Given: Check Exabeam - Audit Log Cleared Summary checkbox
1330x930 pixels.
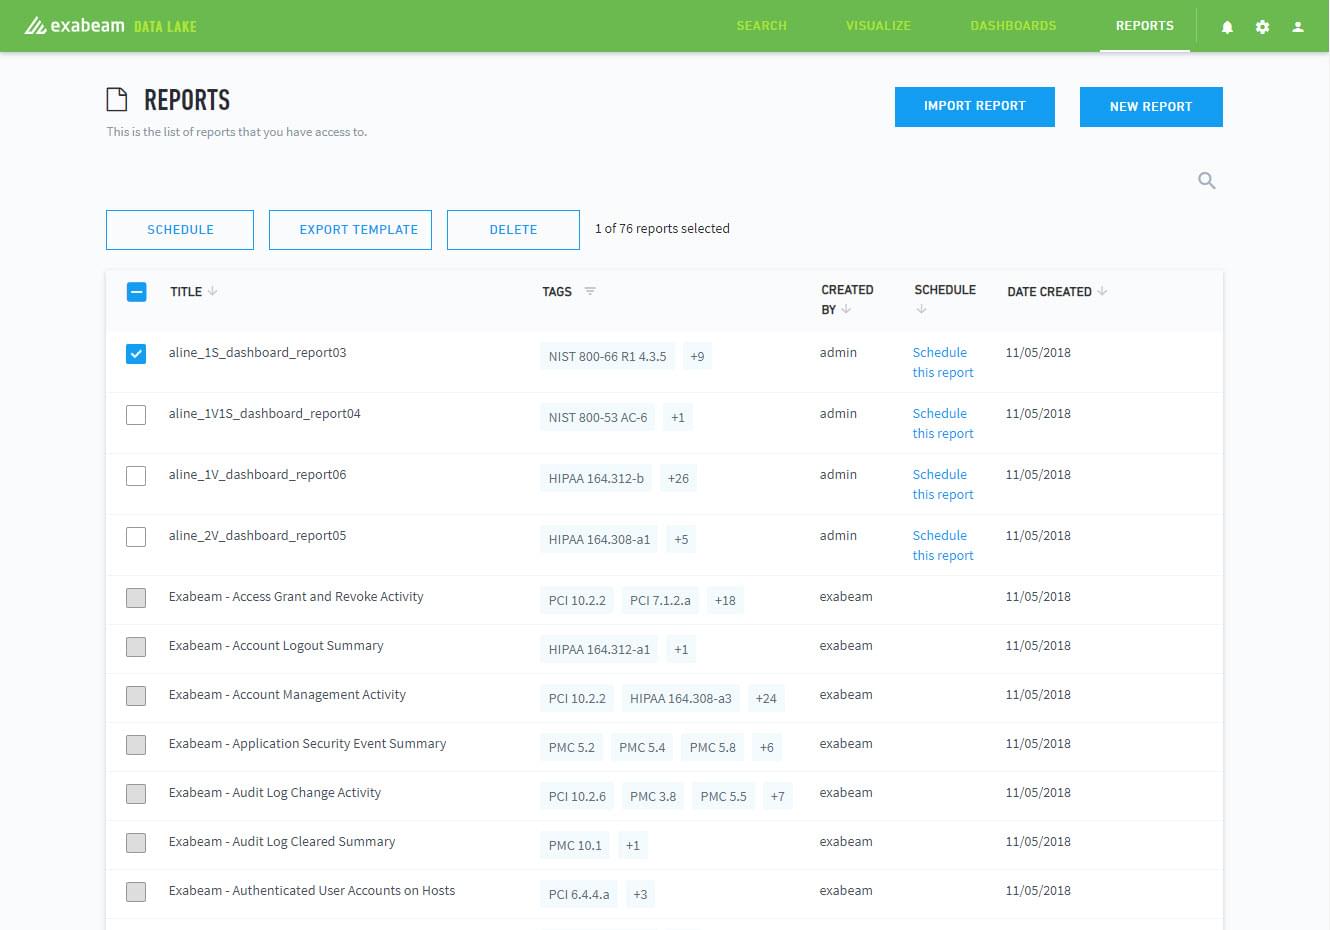Looking at the screenshot, I should coord(136,843).
